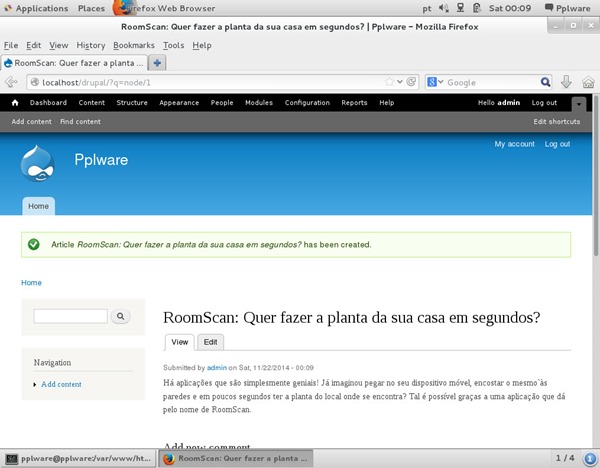Open the Bookmarks menu
This screenshot has width=600, height=468.
click(x=134, y=45)
